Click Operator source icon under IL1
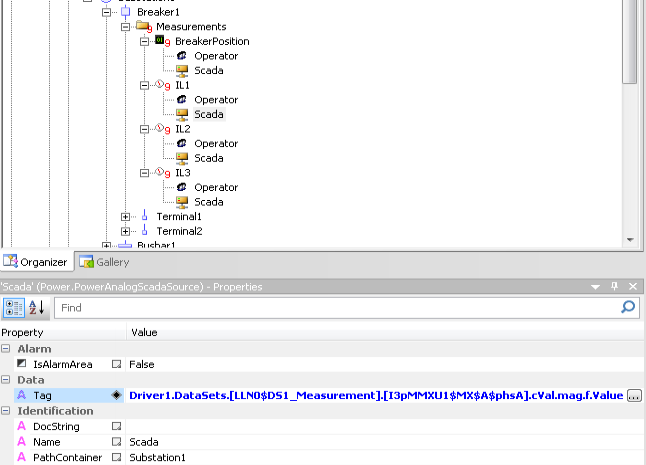Viewport: 646px width, 465px height. (x=182, y=99)
